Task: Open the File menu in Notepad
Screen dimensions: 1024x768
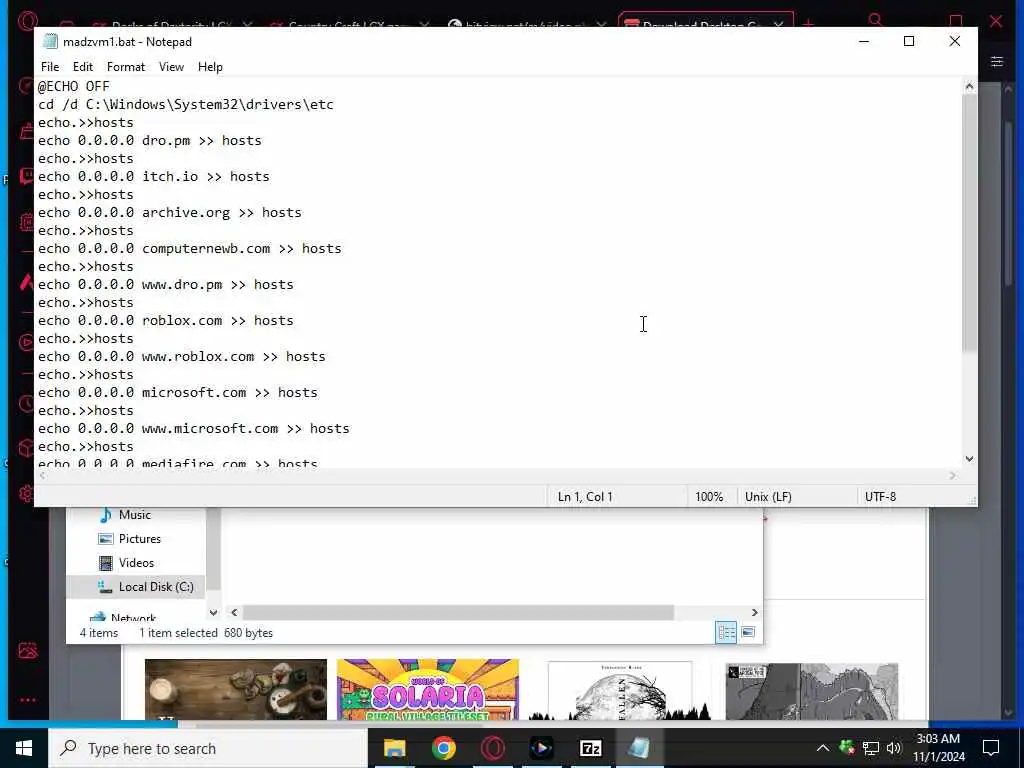Action: tap(50, 67)
